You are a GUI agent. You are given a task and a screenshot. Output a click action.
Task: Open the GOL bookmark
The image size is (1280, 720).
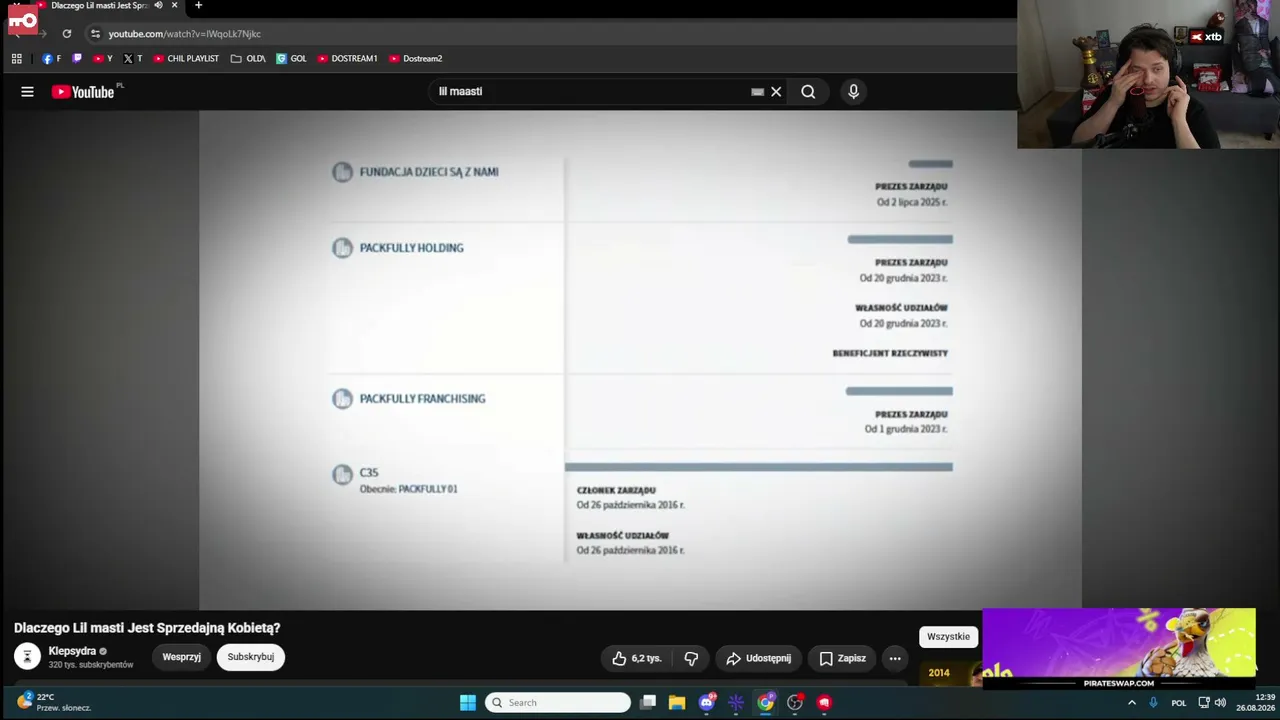[292, 59]
